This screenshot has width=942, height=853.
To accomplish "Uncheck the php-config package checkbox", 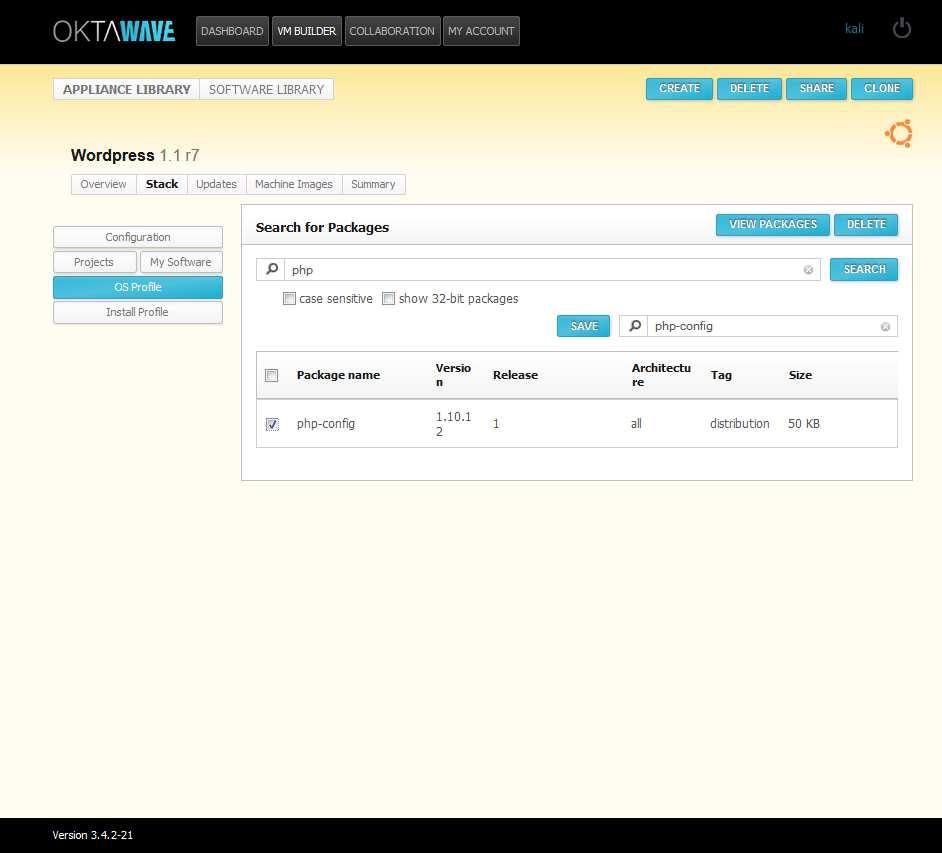I will click(272, 424).
